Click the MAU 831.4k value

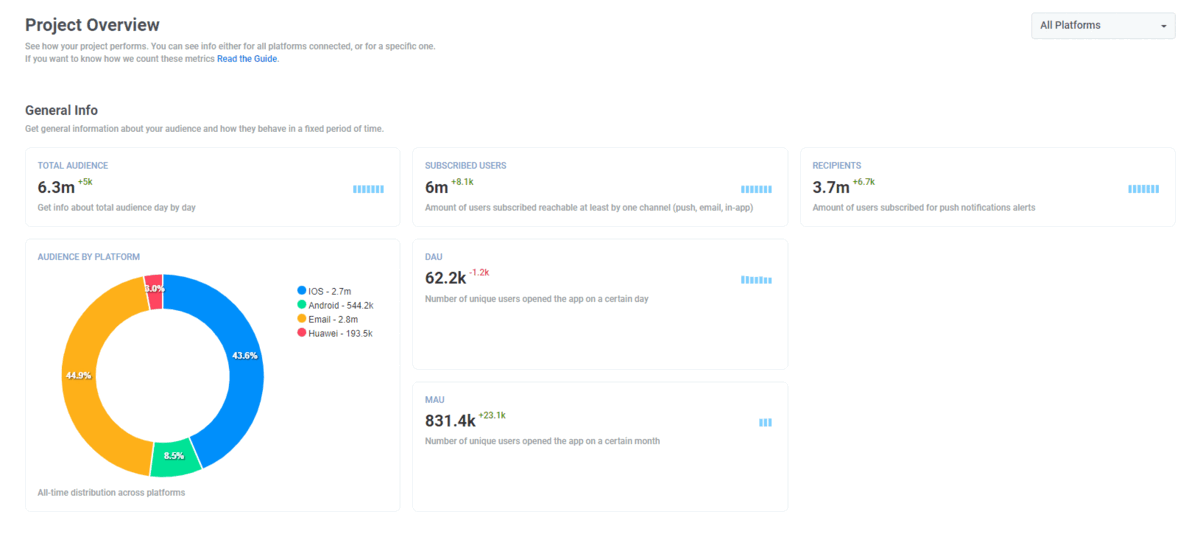click(450, 421)
